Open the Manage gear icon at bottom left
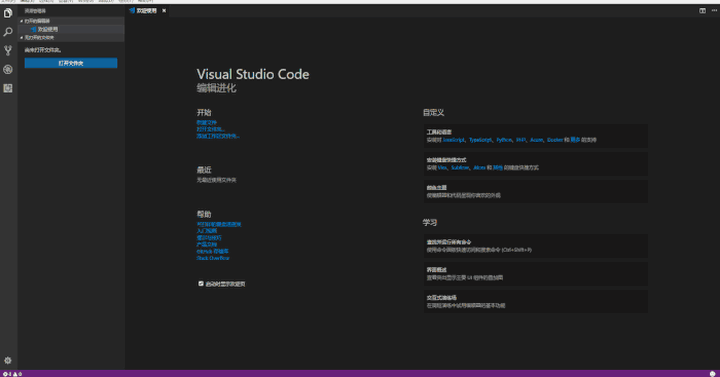720x377 pixels. 8,360
